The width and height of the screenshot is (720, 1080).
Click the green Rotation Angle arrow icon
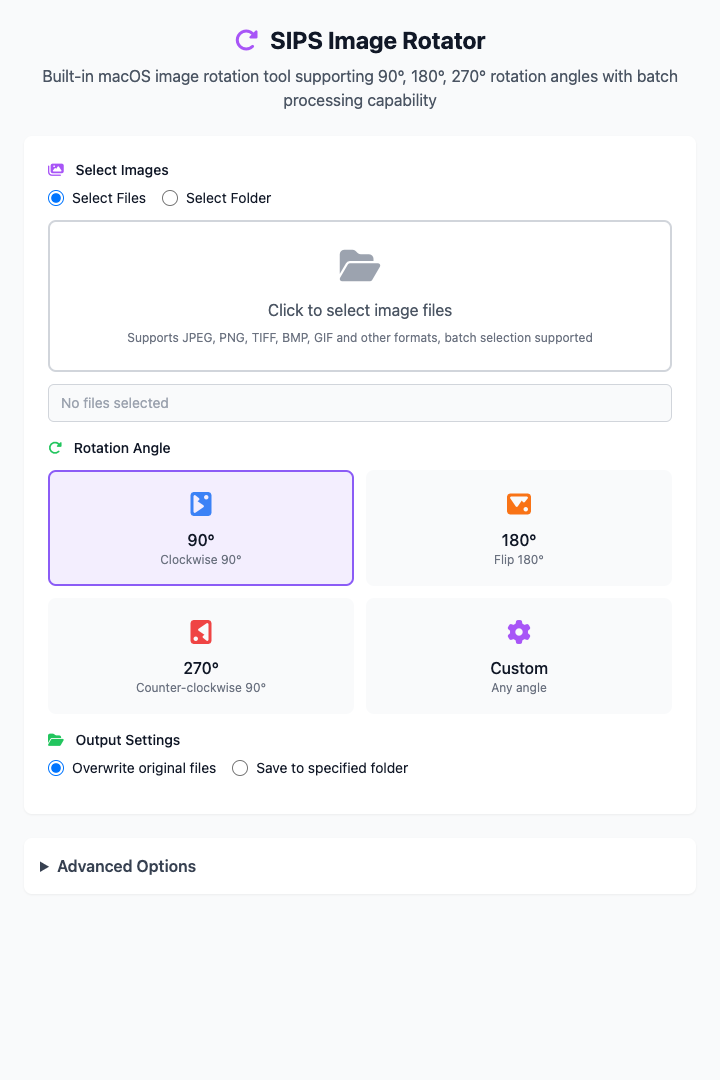pos(55,448)
